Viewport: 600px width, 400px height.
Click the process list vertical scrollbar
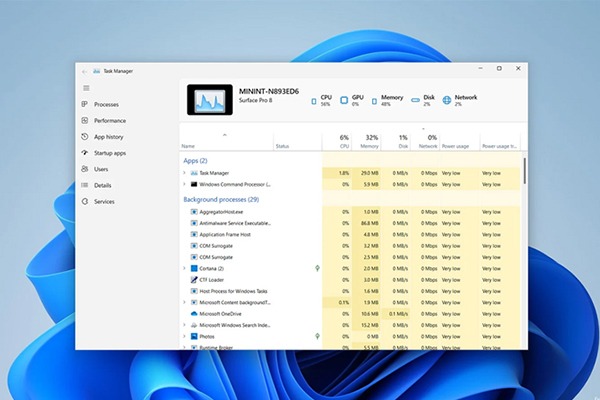[x=525, y=171]
